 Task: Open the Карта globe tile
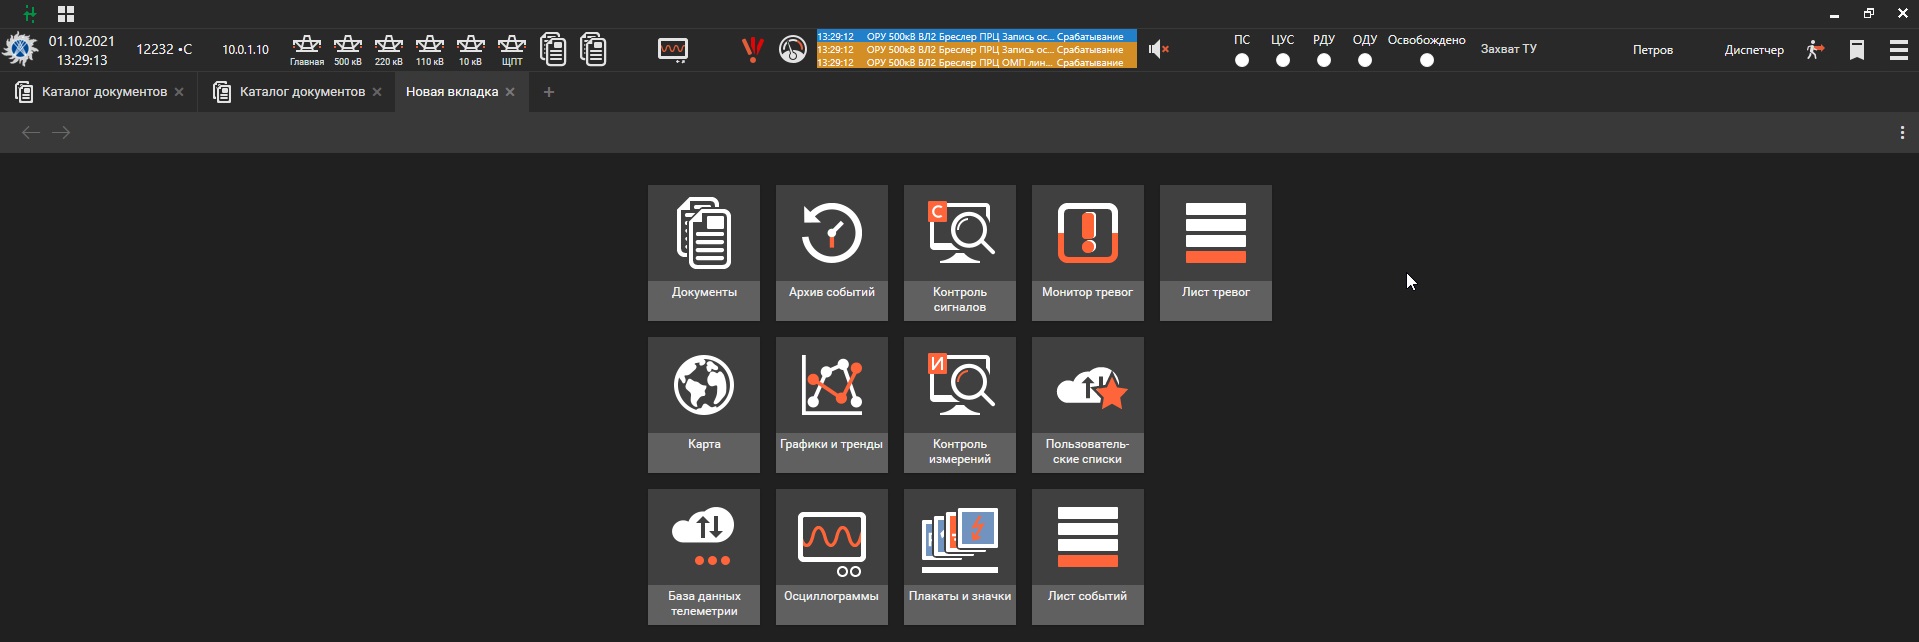point(703,404)
